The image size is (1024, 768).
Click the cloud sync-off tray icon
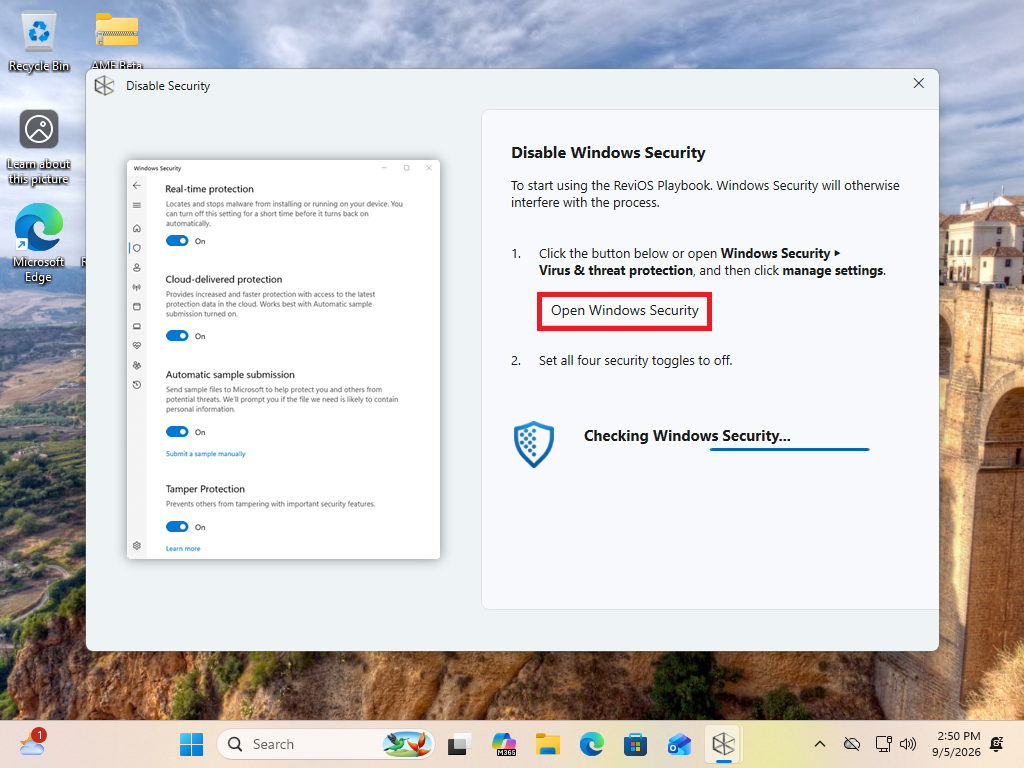[852, 744]
